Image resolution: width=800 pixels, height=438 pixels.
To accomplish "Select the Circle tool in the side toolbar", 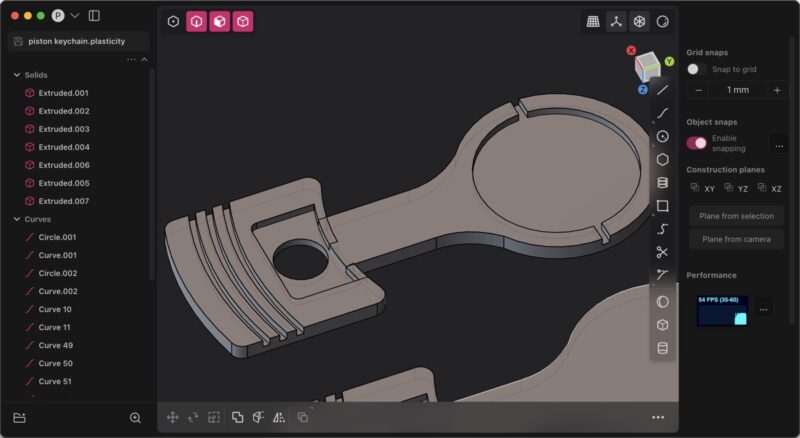I will tap(662, 136).
